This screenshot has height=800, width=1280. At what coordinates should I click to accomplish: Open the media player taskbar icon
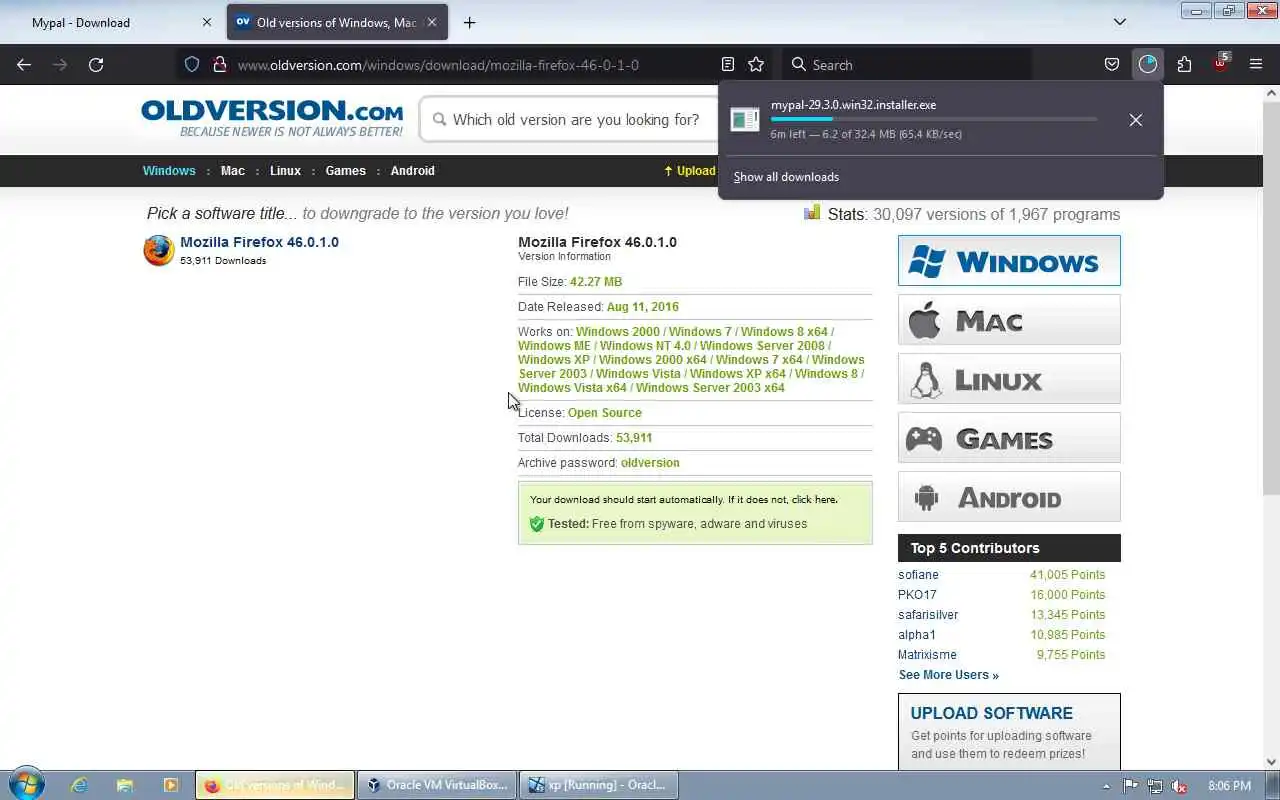click(x=170, y=785)
